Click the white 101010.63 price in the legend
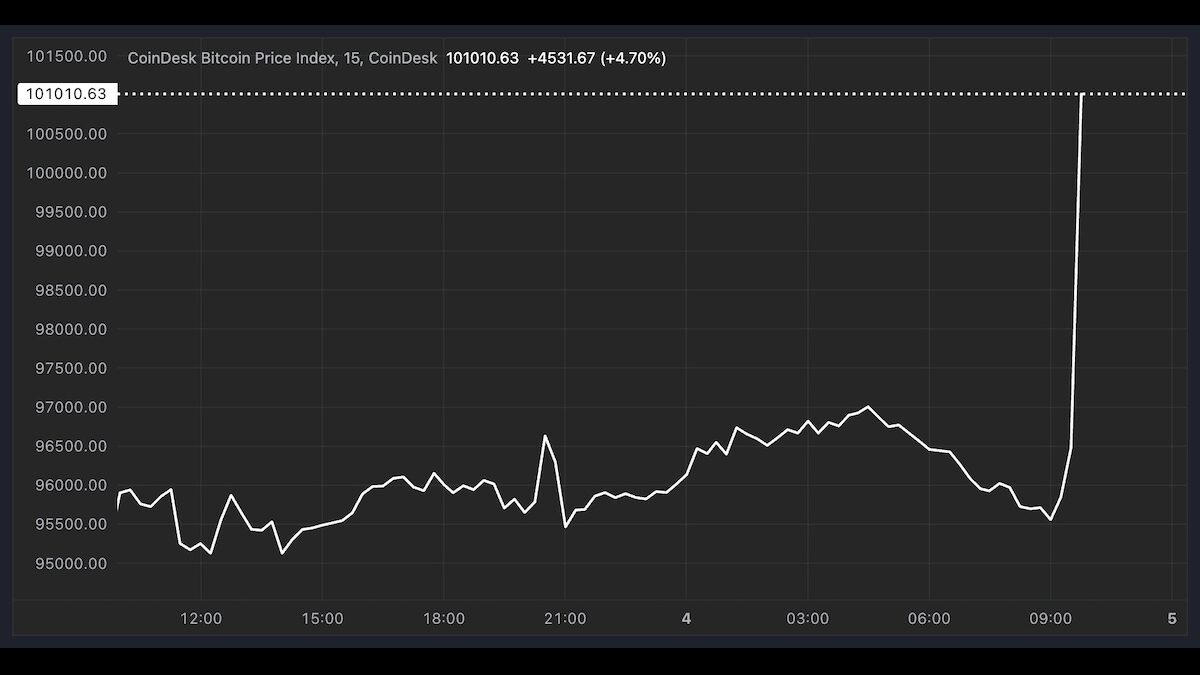 pos(482,58)
